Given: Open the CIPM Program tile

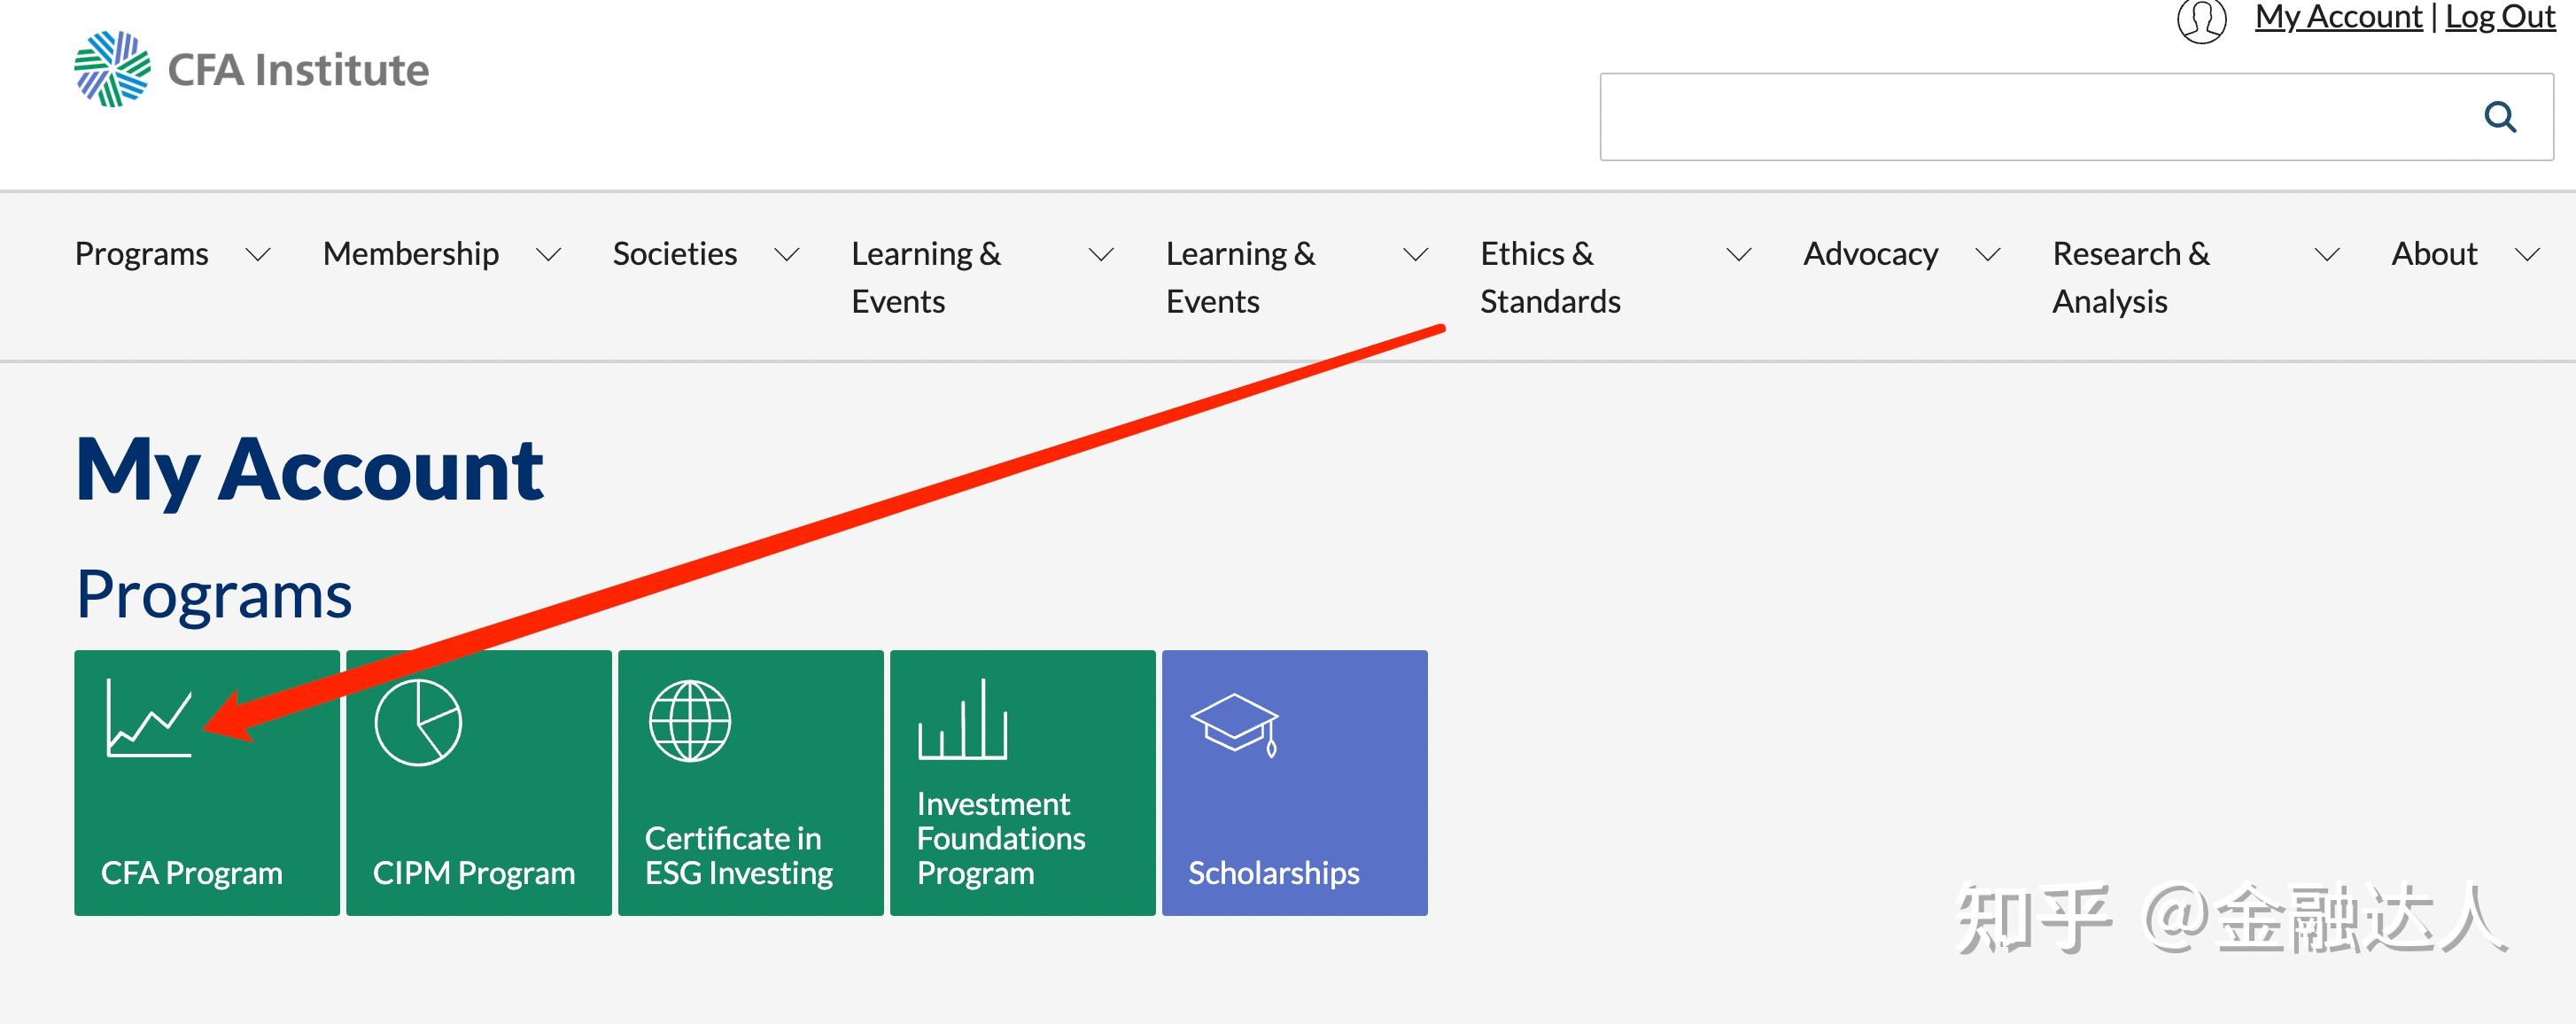Looking at the screenshot, I should click(479, 782).
